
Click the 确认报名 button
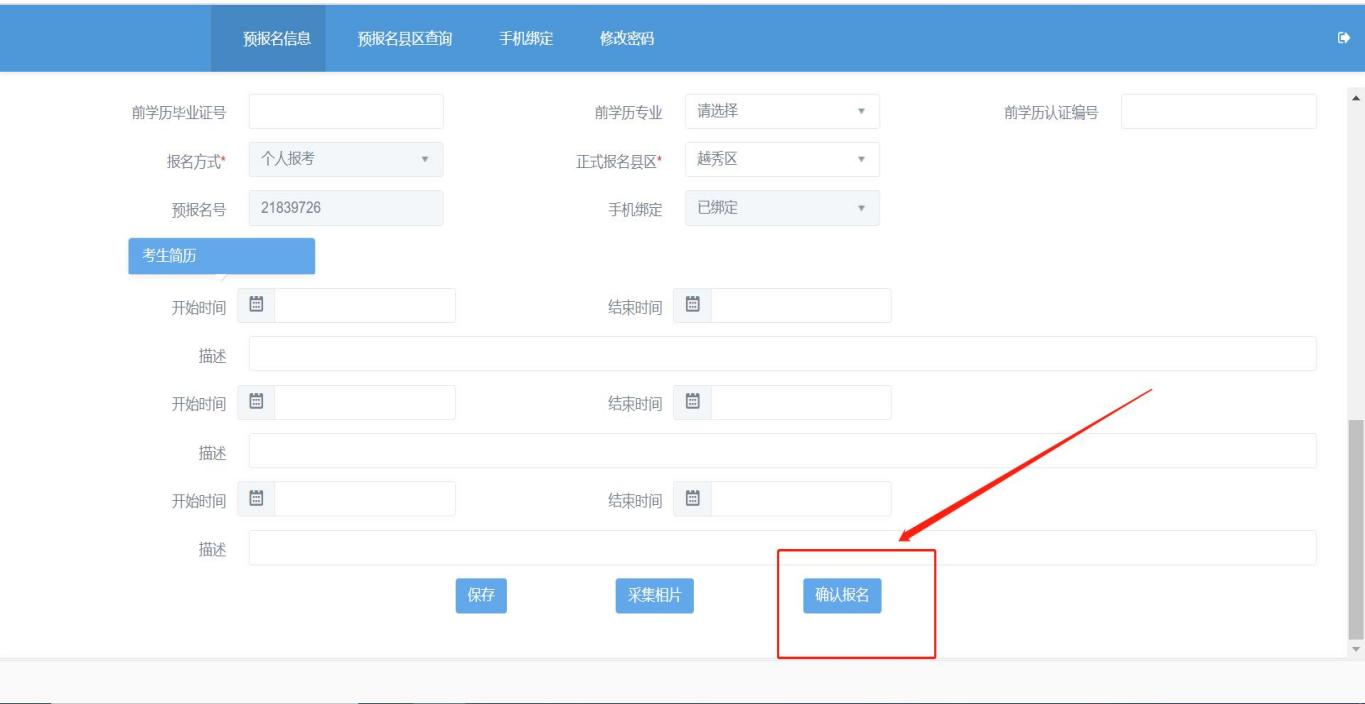(842, 595)
